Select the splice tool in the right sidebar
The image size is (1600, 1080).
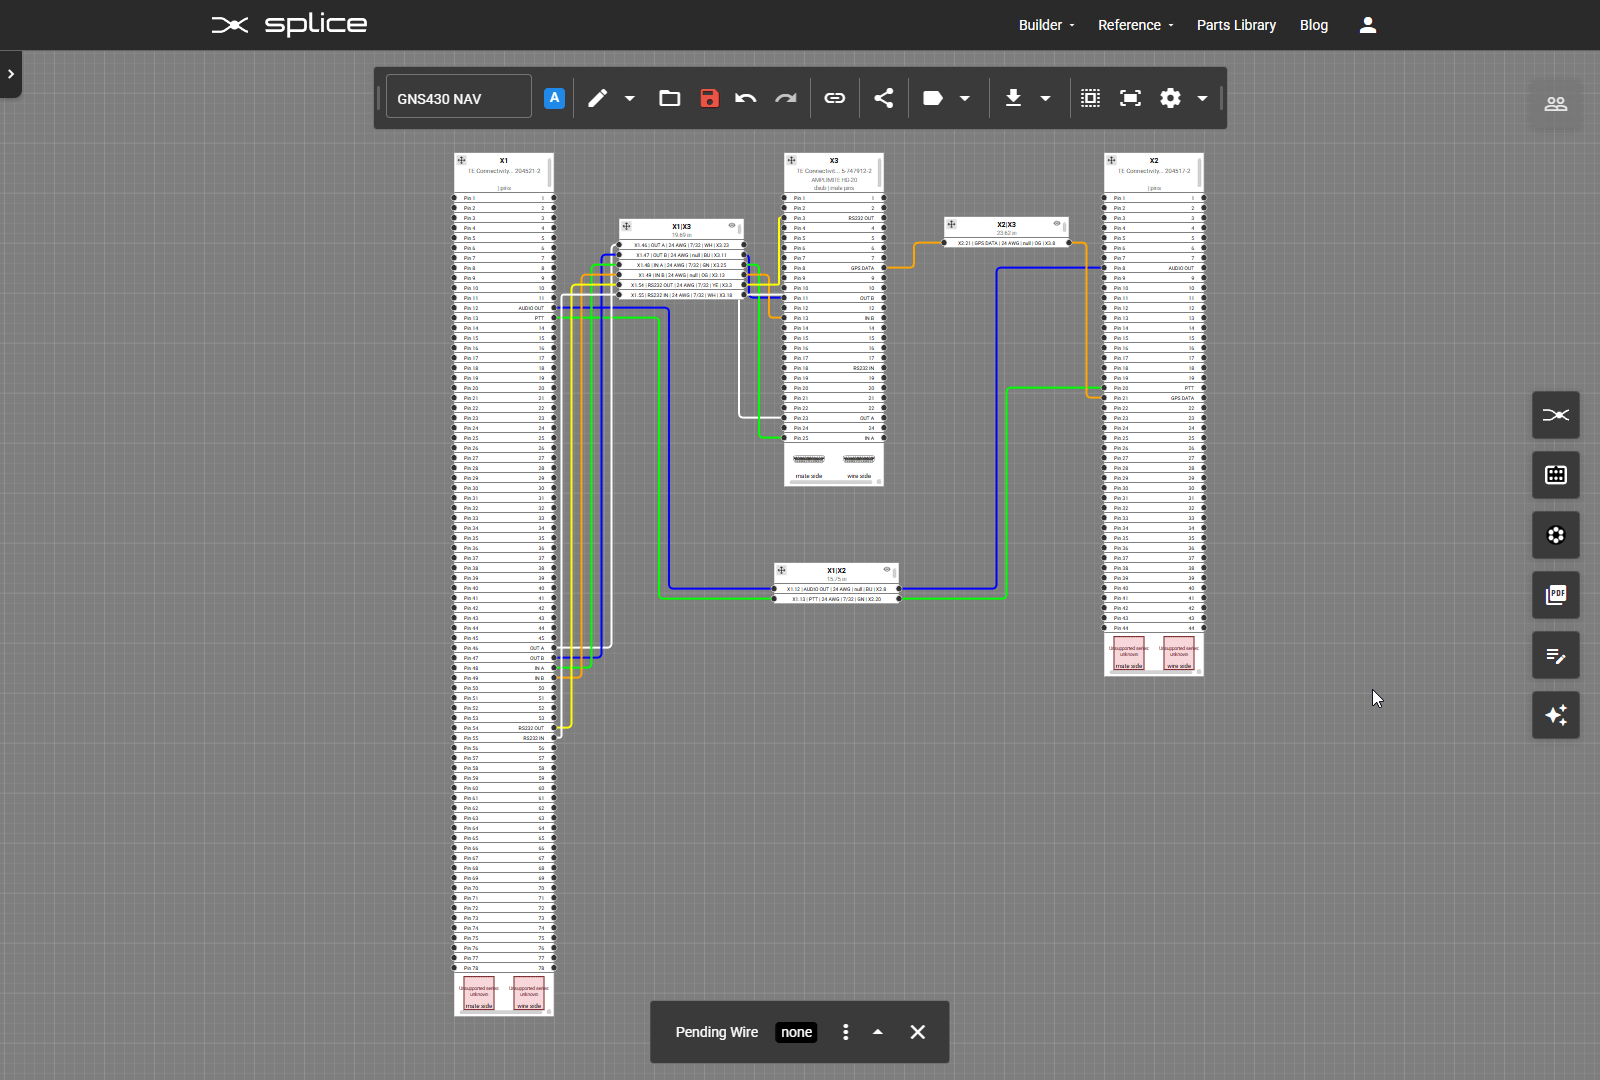point(1555,415)
